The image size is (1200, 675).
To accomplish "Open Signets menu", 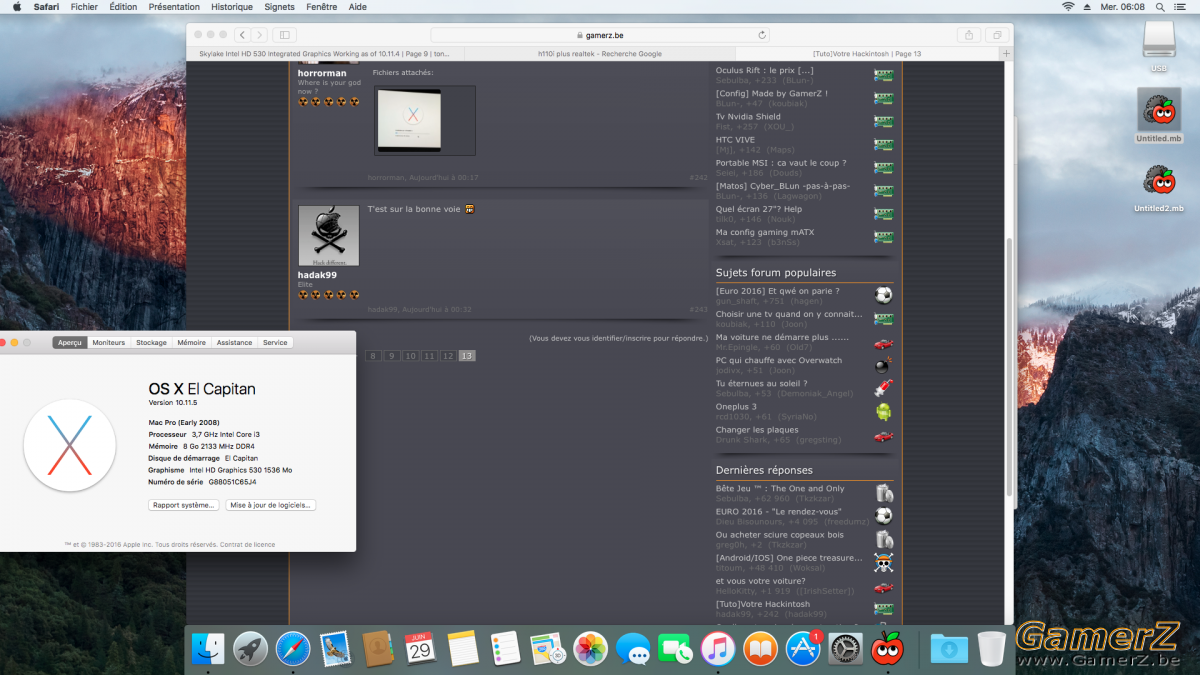I will pos(280,7).
